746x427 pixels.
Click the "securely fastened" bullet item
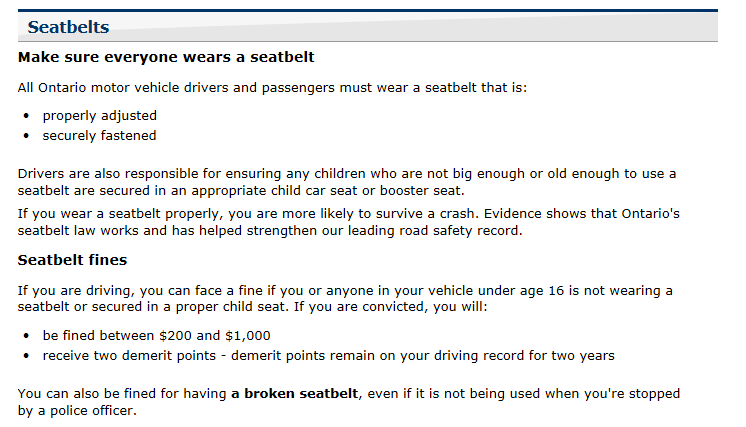pyautogui.click(x=99, y=136)
